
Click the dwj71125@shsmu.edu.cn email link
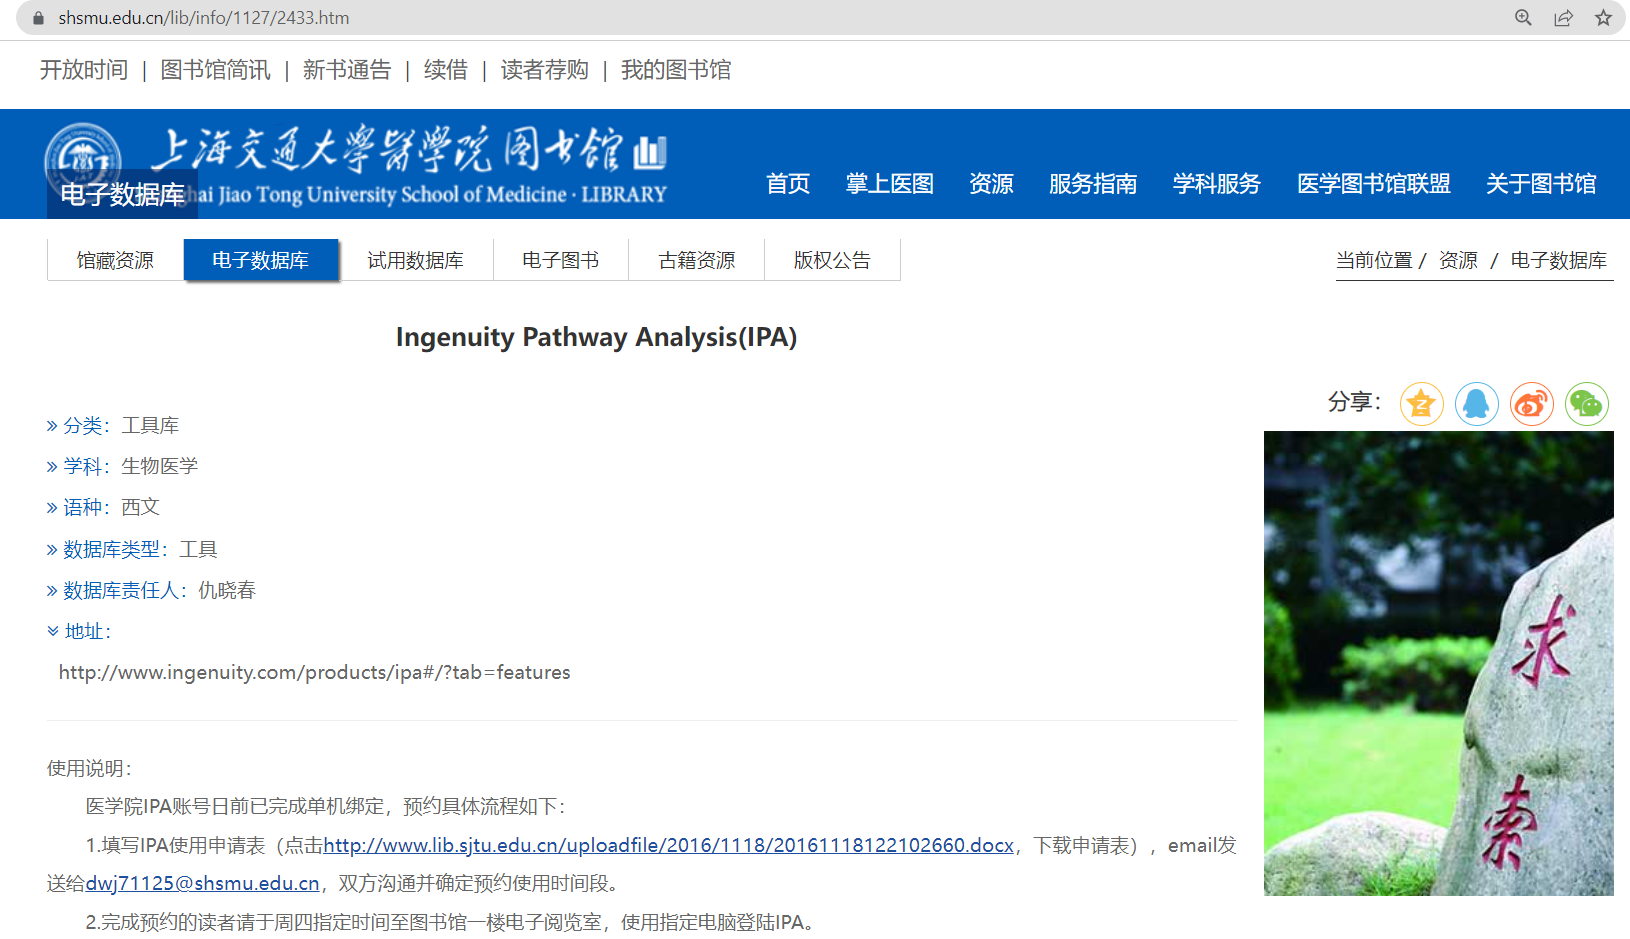202,883
